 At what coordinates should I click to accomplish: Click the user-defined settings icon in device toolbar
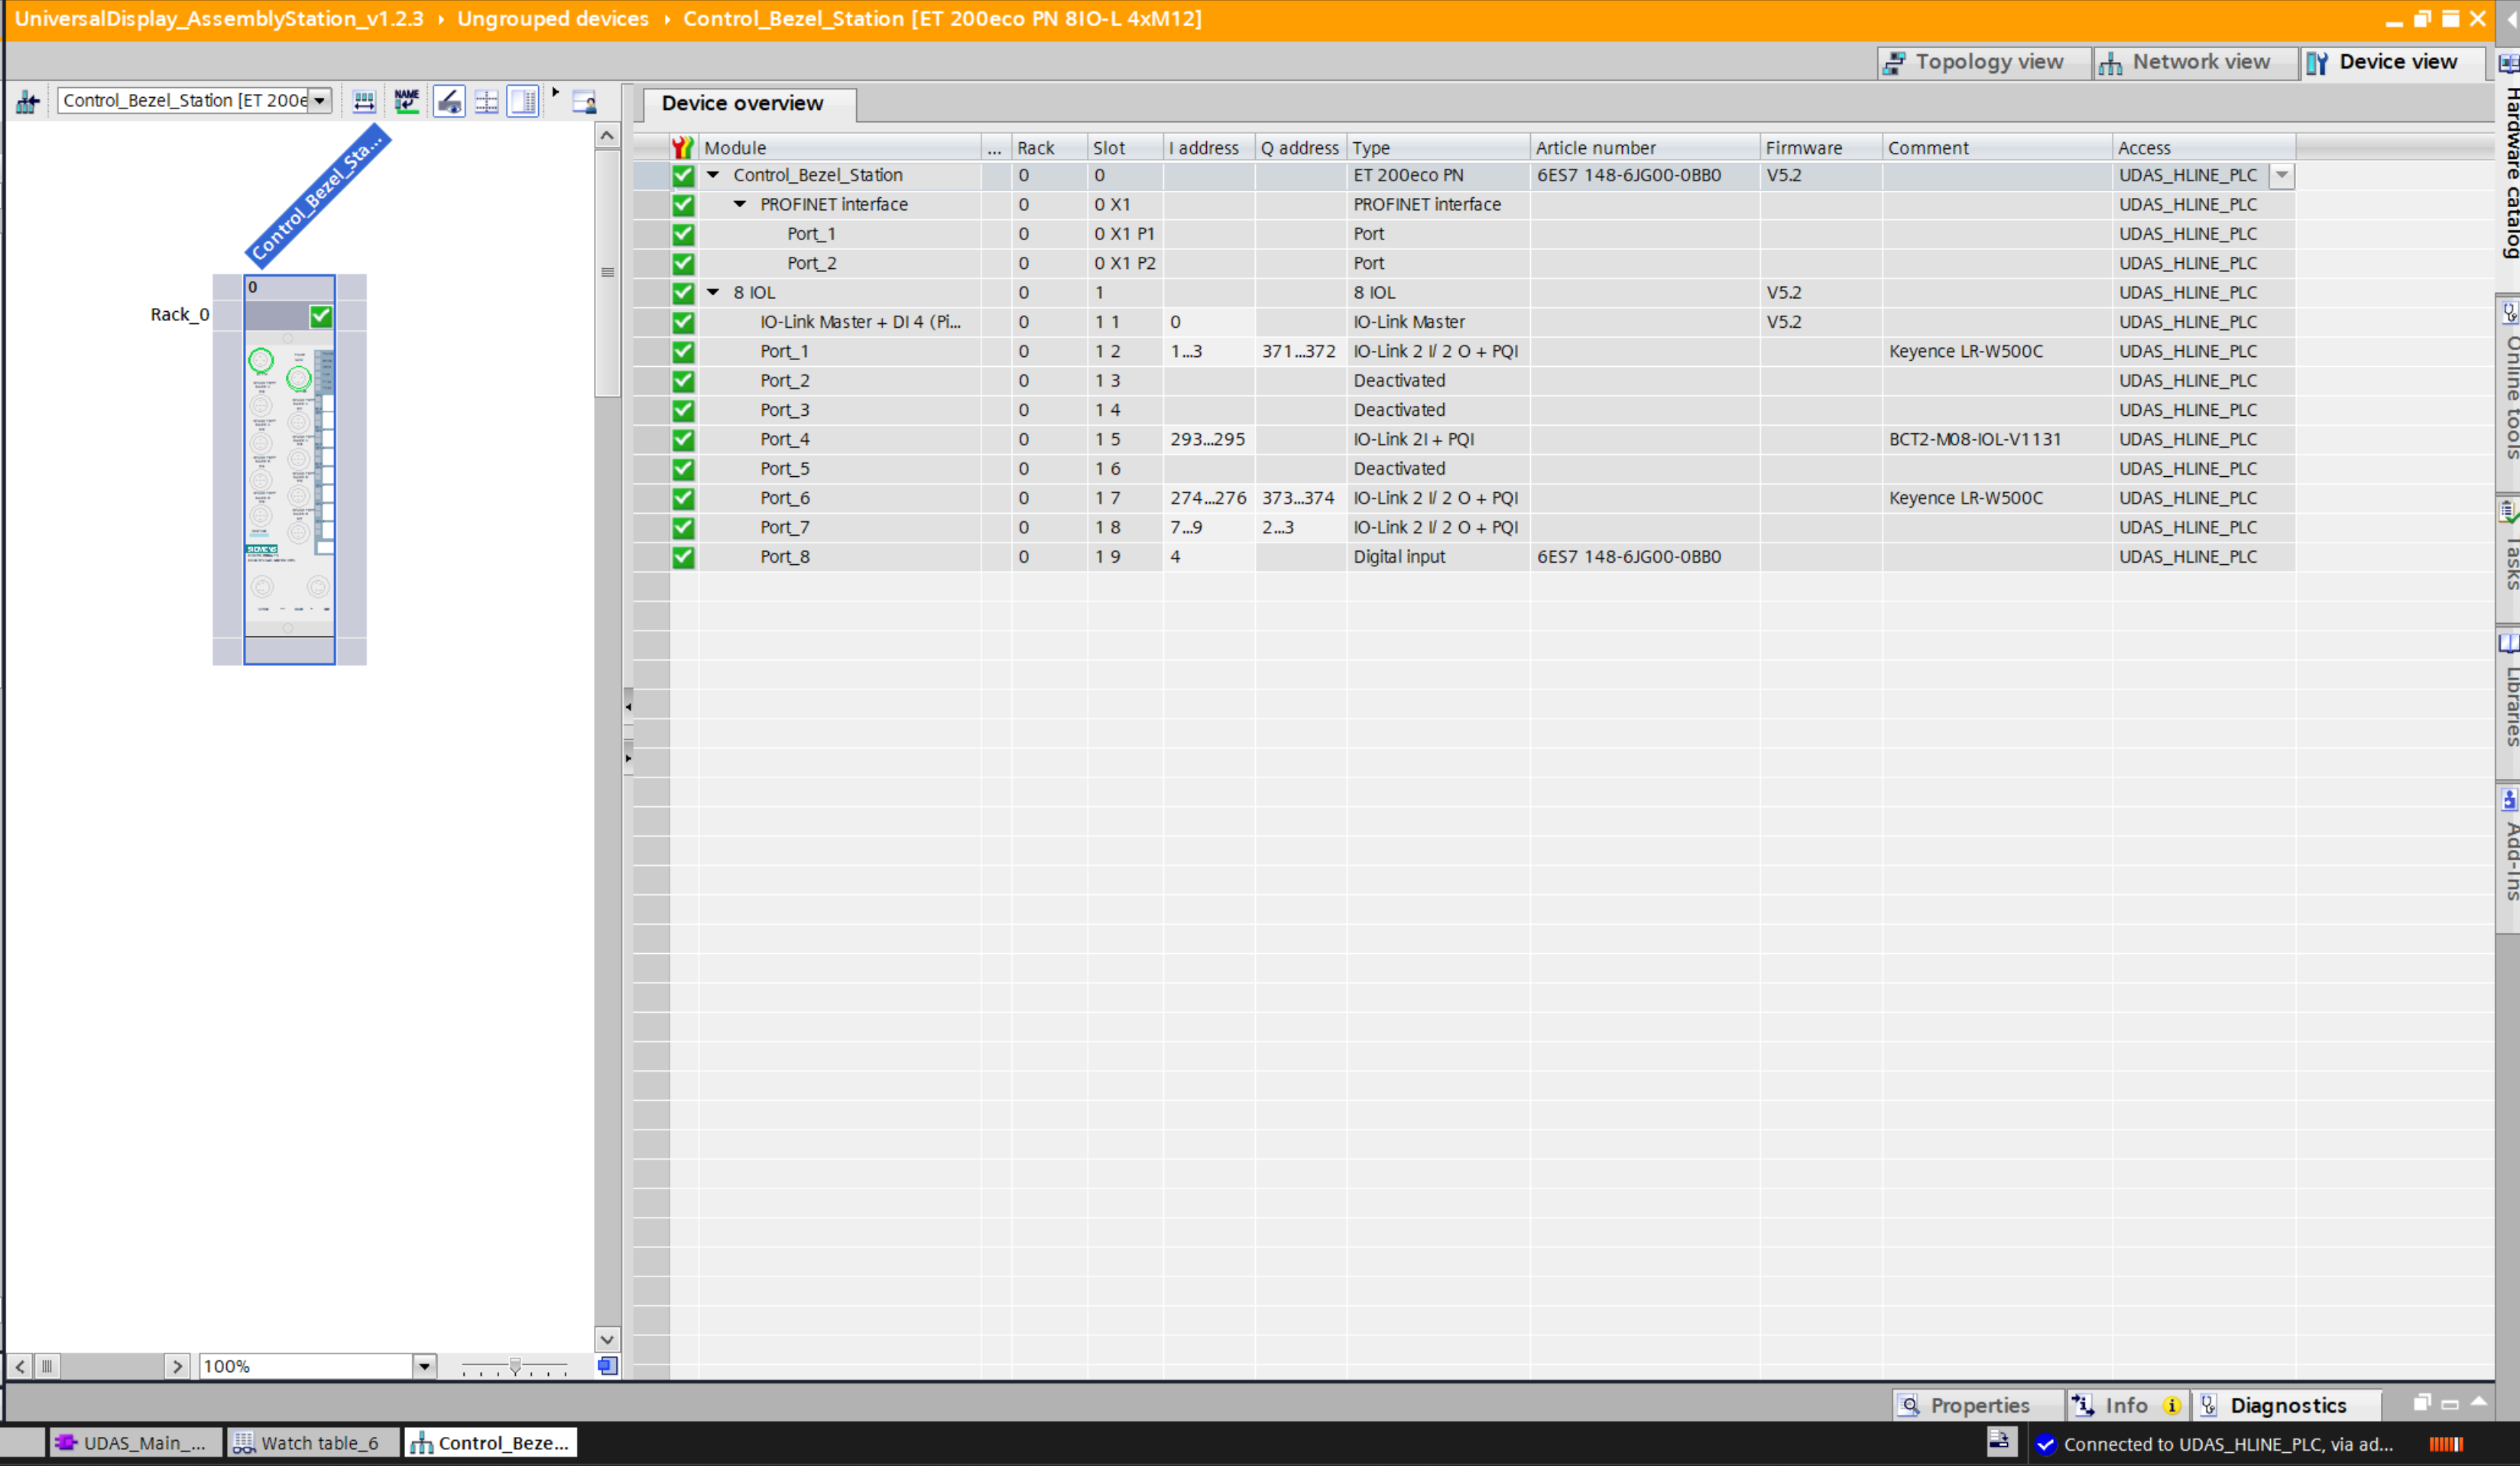[585, 101]
